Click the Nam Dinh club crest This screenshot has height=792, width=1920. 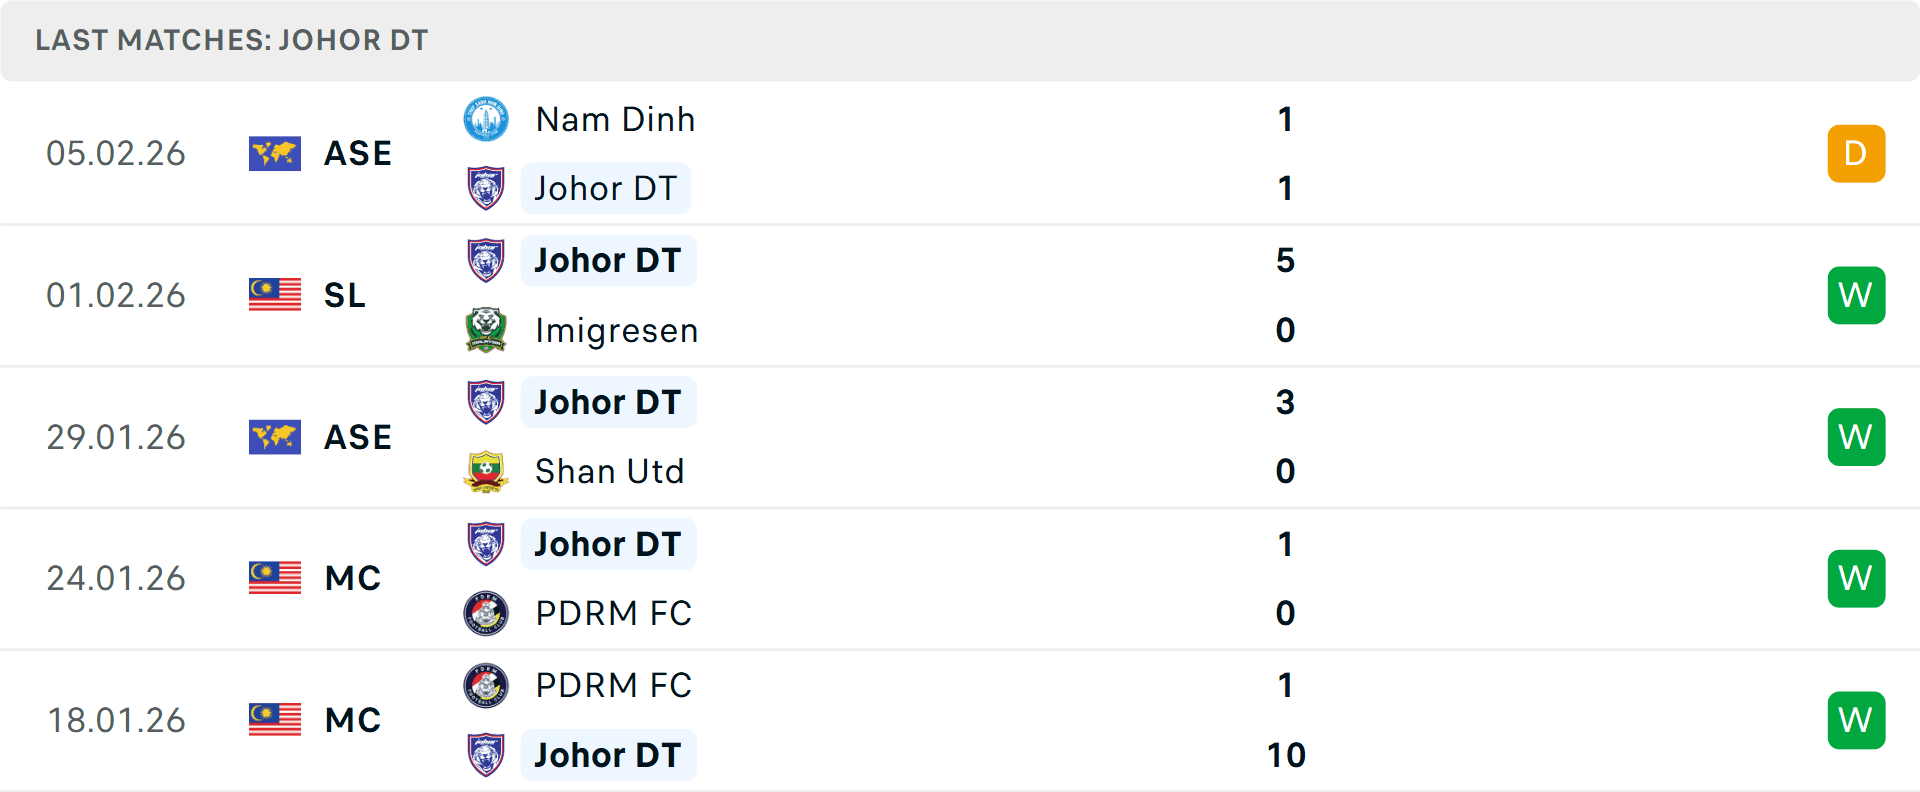(486, 120)
